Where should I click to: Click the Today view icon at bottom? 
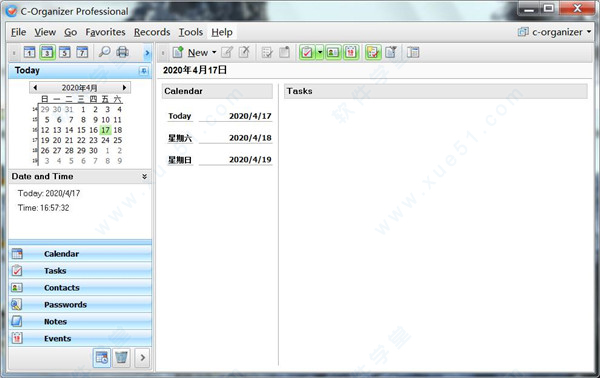102,358
